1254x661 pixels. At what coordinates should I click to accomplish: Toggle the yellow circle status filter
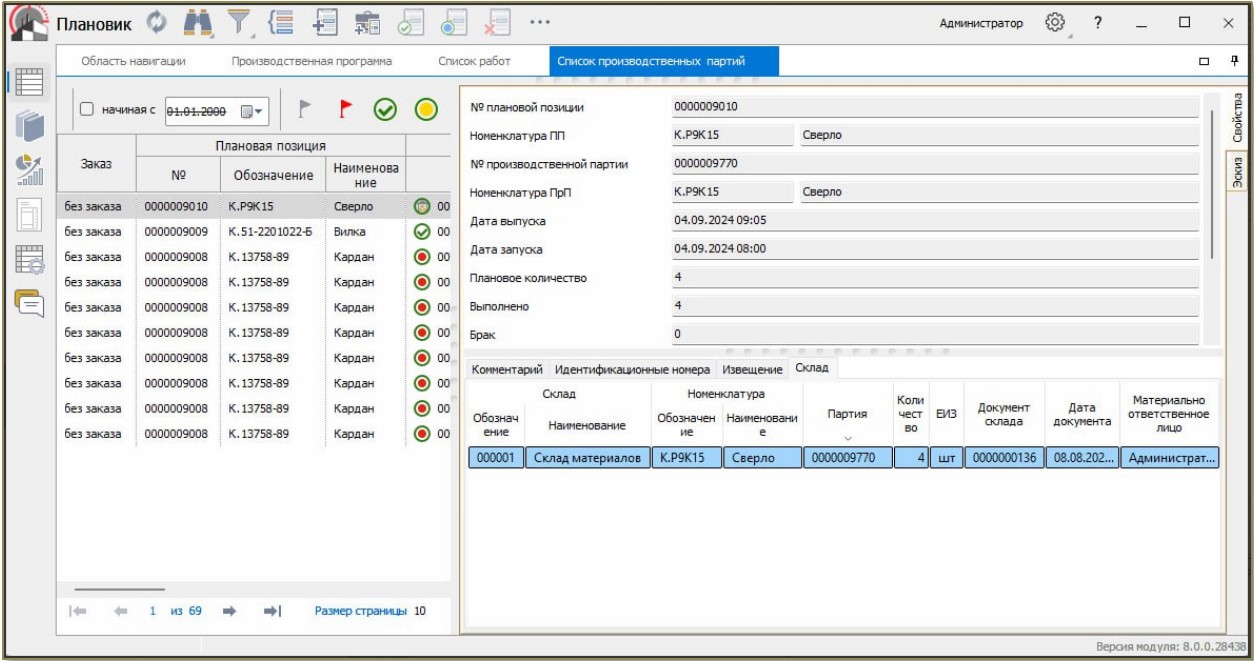click(x=425, y=110)
